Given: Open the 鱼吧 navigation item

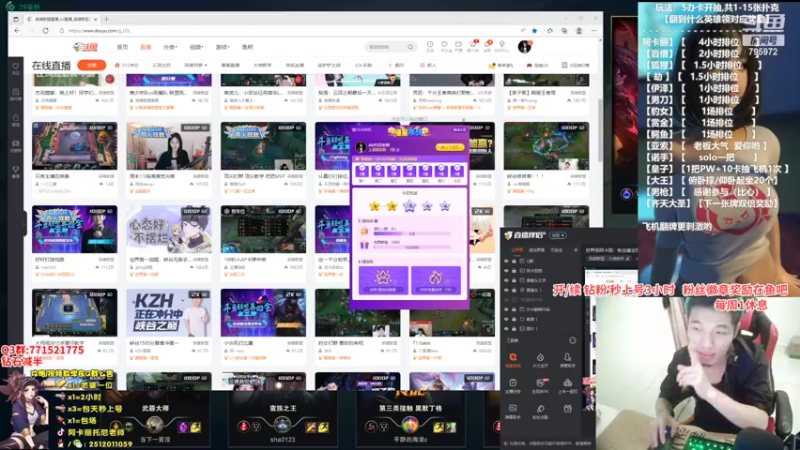Looking at the screenshot, I should [x=247, y=47].
